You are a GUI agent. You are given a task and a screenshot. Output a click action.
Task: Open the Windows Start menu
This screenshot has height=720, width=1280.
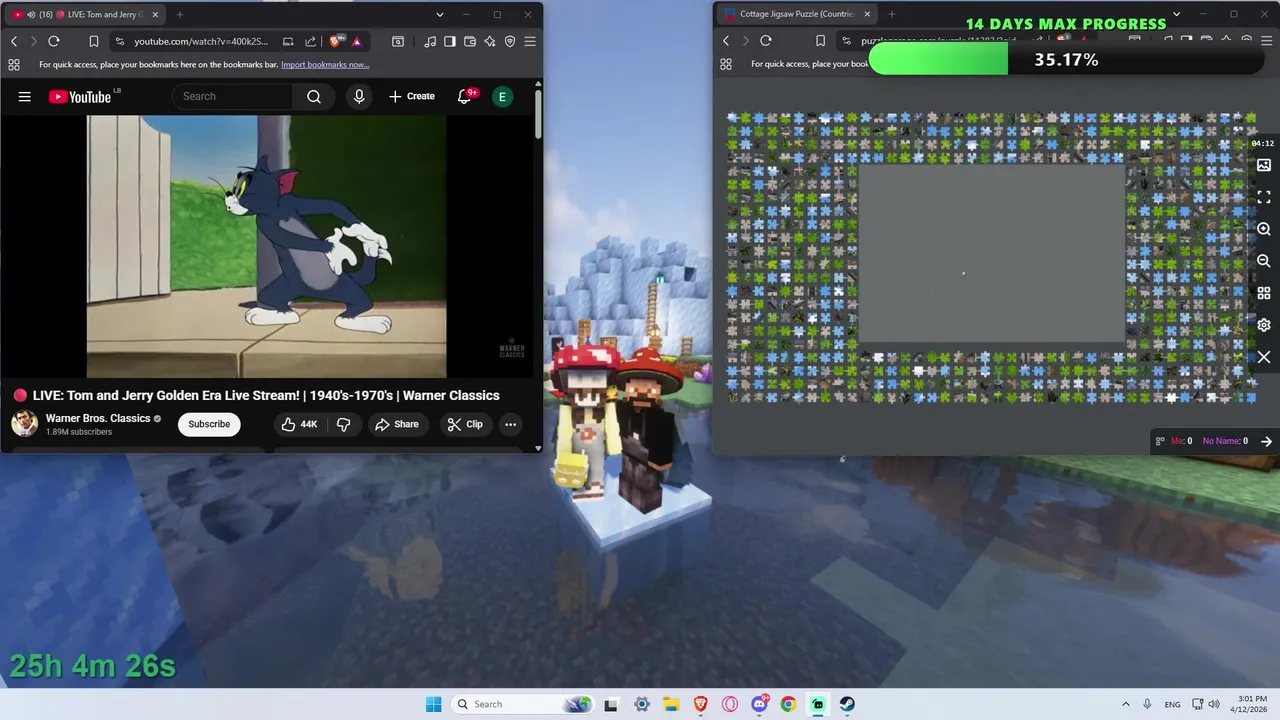(433, 704)
